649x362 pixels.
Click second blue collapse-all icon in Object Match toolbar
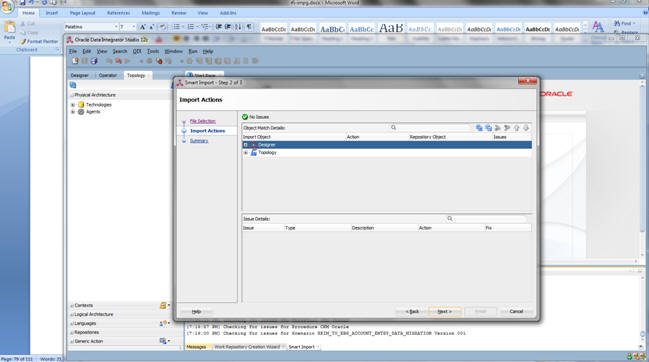(x=488, y=128)
